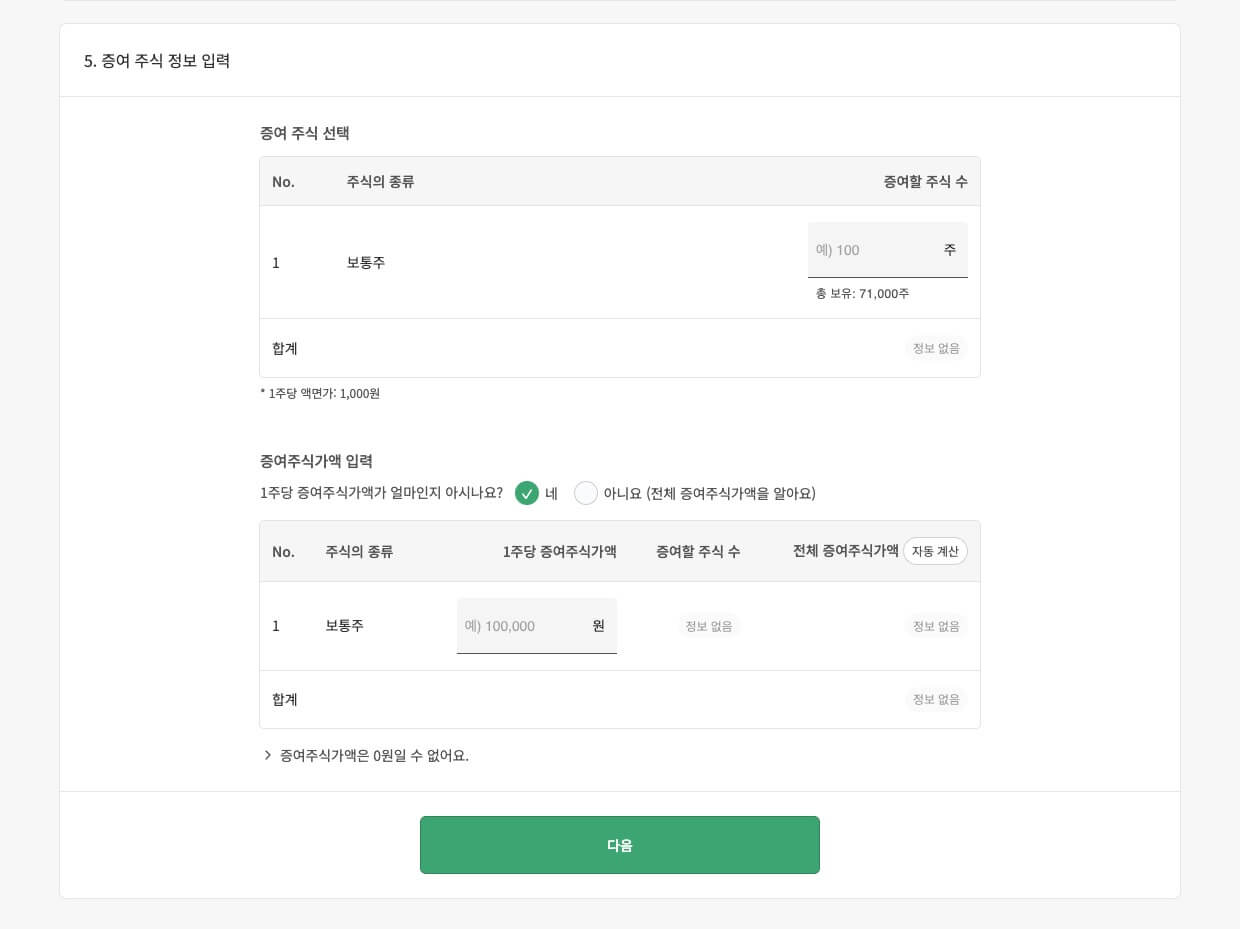Click the 원 unit label in price input
This screenshot has height=929, width=1240.
598,625
